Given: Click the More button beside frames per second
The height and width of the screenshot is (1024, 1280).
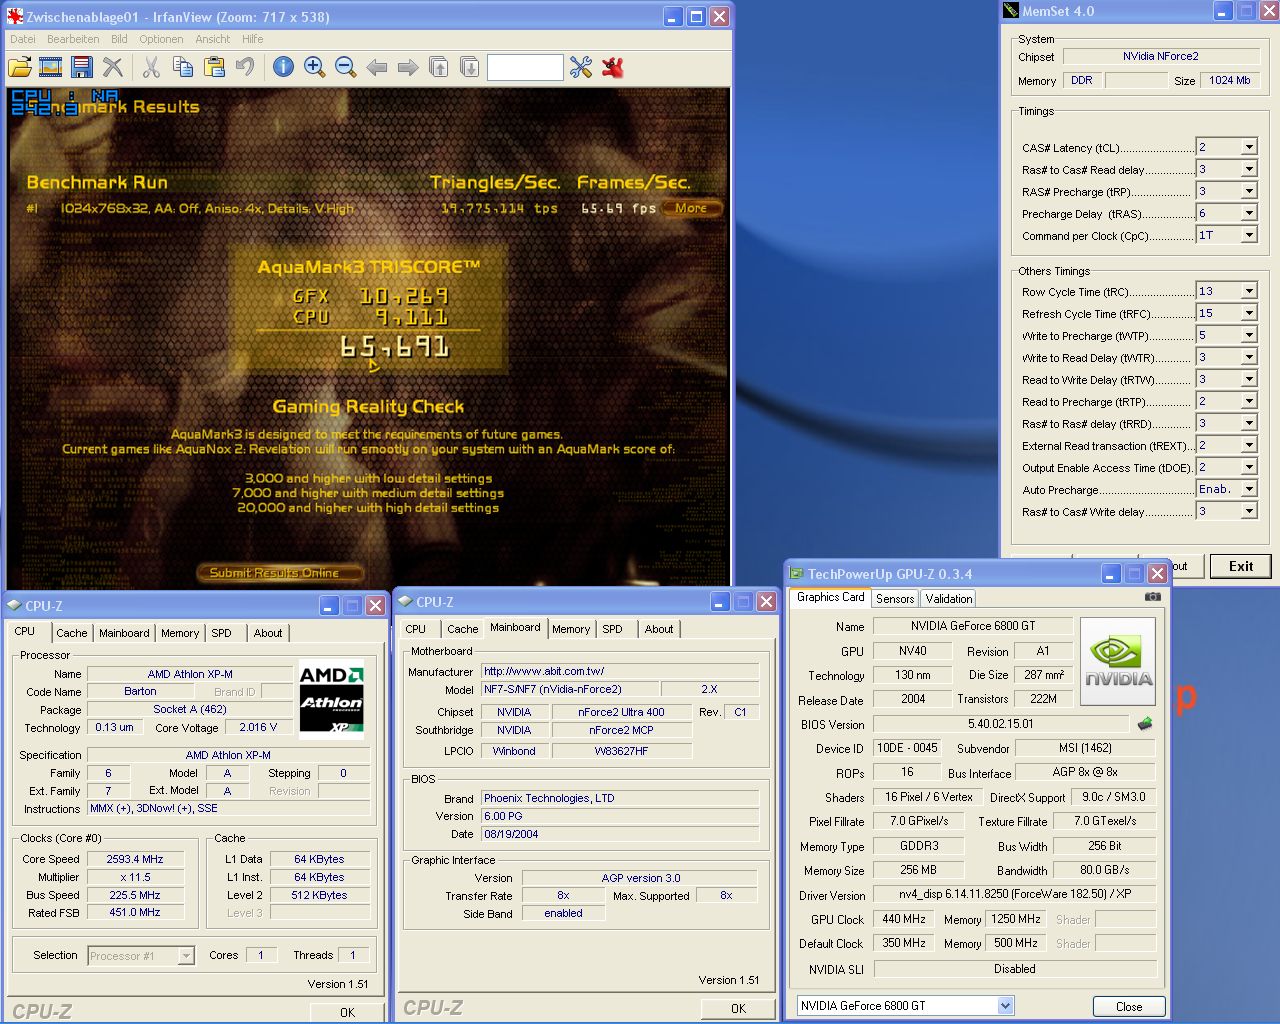Looking at the screenshot, I should (691, 208).
